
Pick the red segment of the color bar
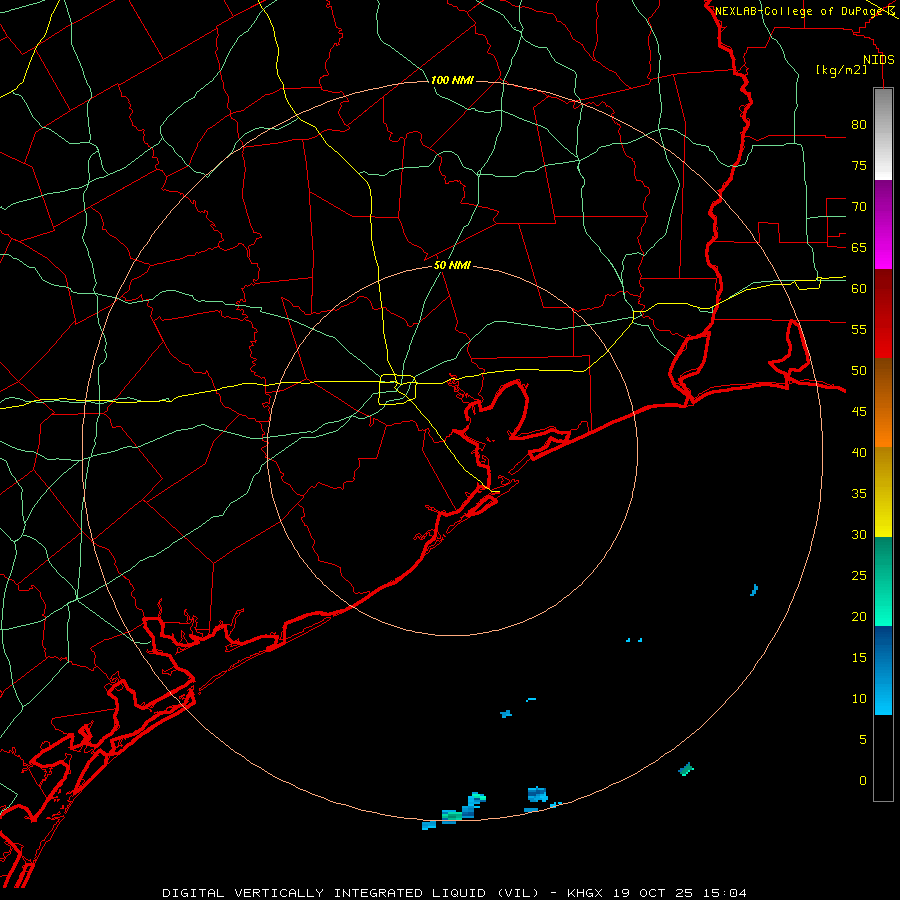click(x=883, y=314)
